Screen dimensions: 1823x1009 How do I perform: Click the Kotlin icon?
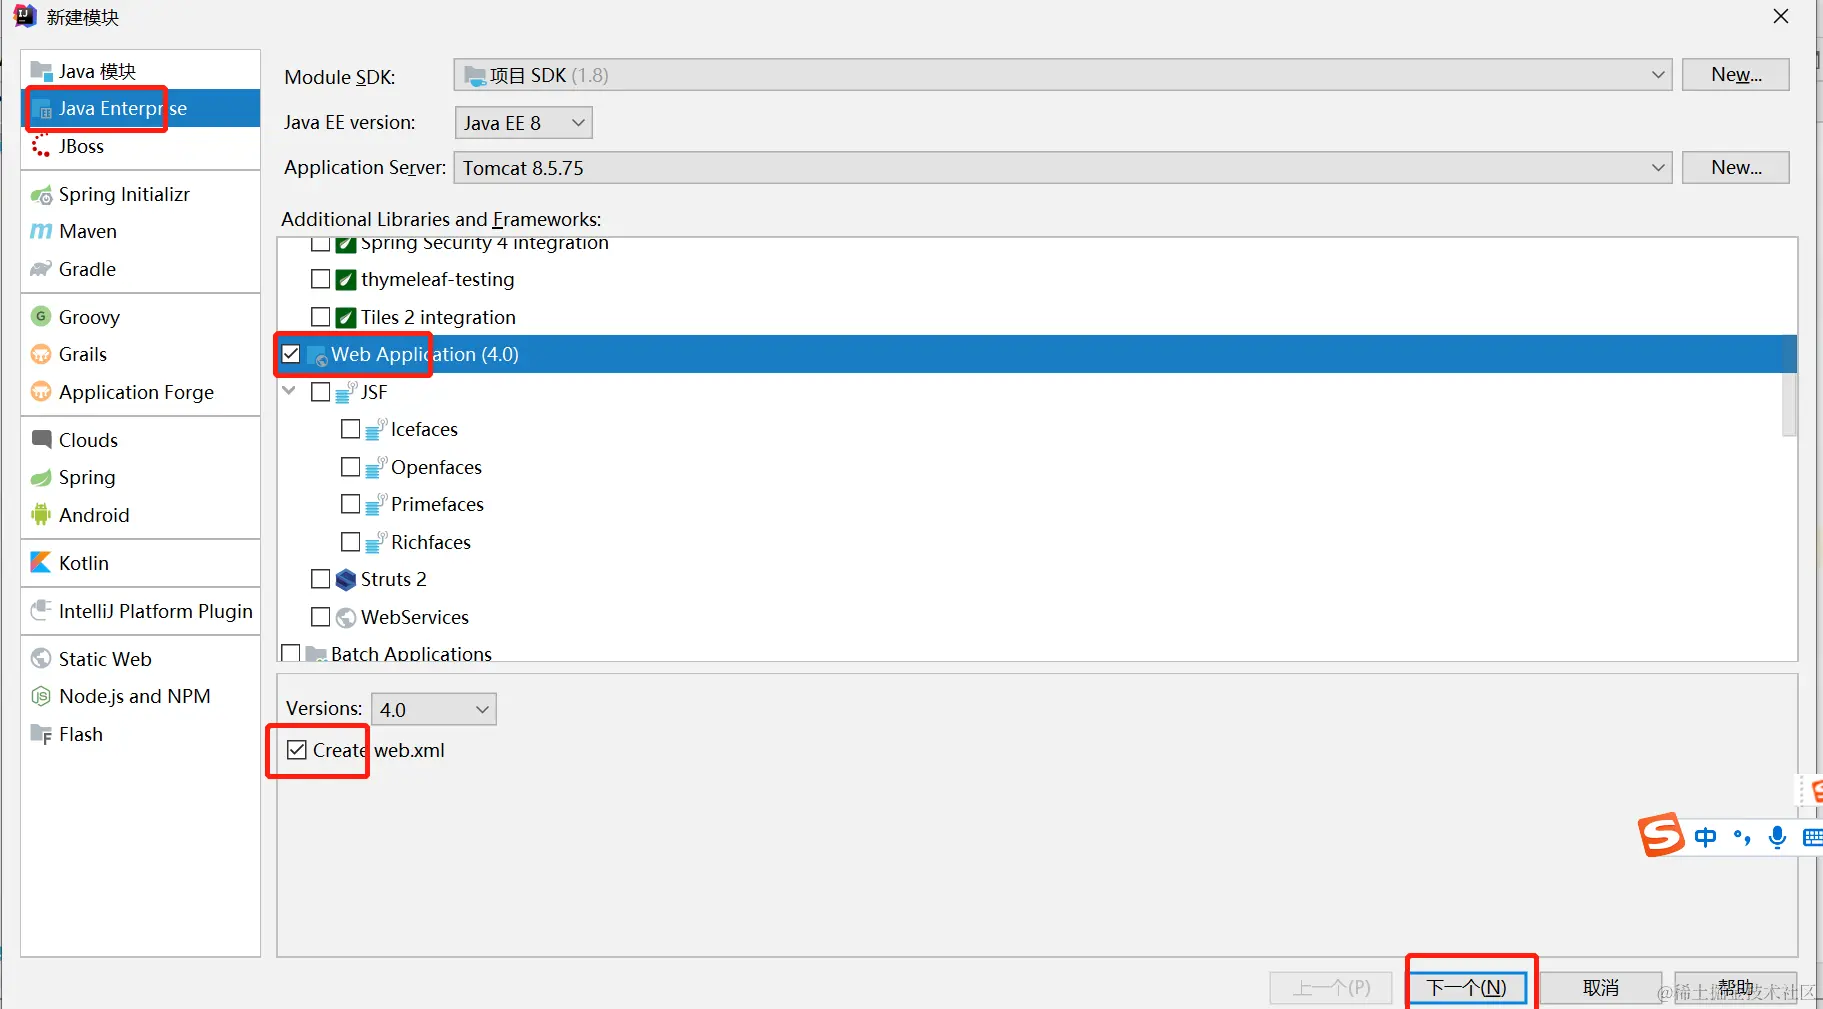tap(41, 563)
